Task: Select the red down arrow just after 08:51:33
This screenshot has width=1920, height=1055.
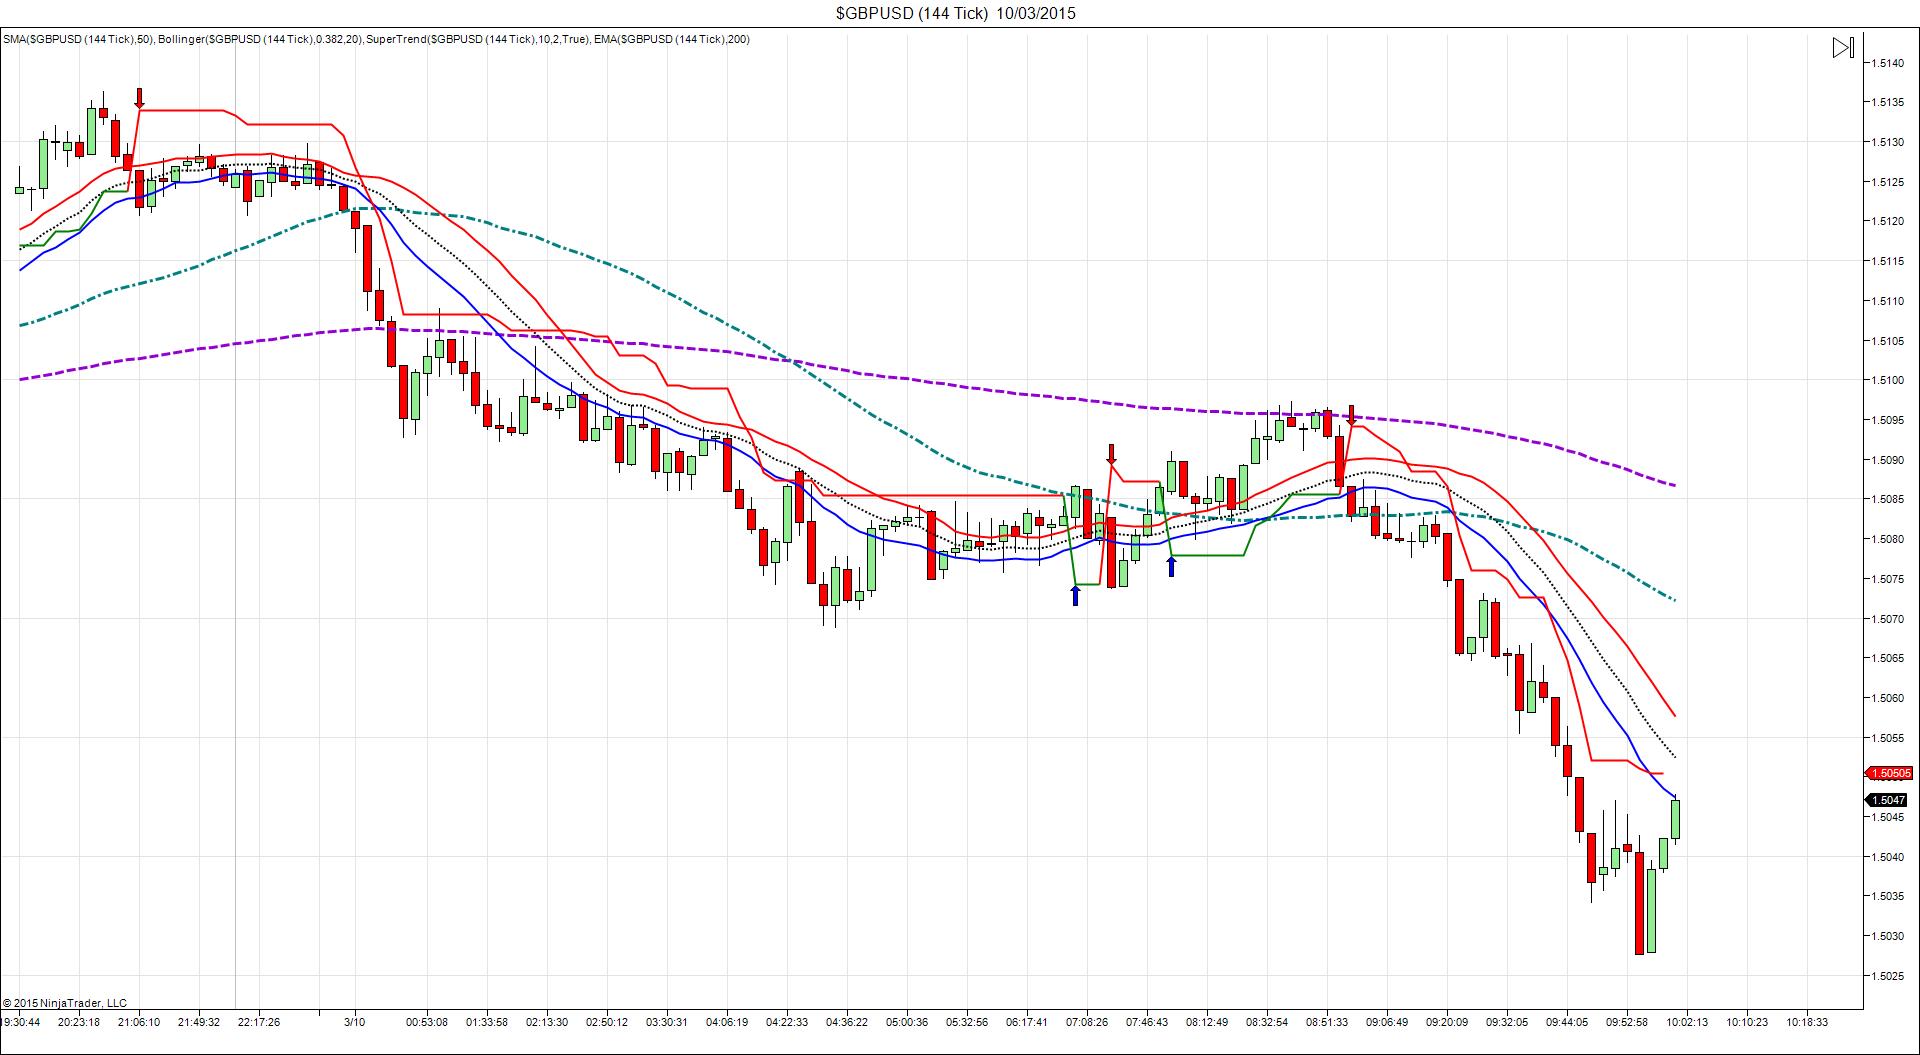Action: click(1351, 415)
